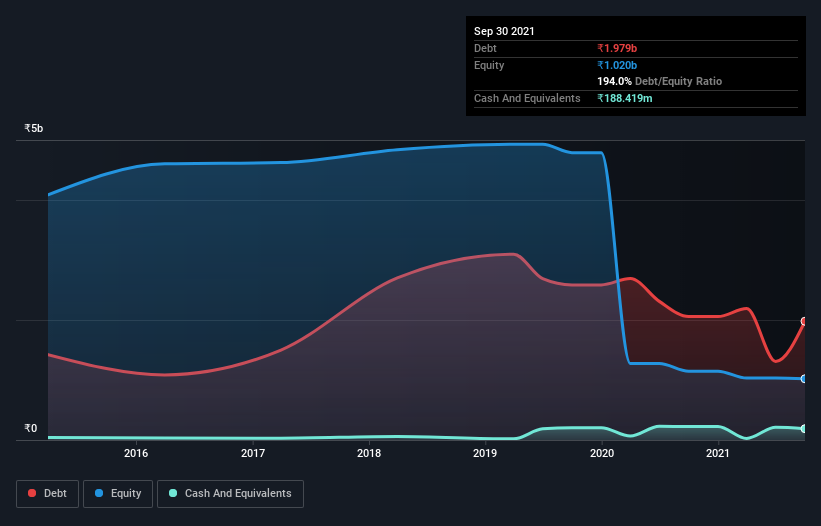The width and height of the screenshot is (821, 526).
Task: Toggle Cash And Equivalents legend button
Action: click(x=230, y=494)
